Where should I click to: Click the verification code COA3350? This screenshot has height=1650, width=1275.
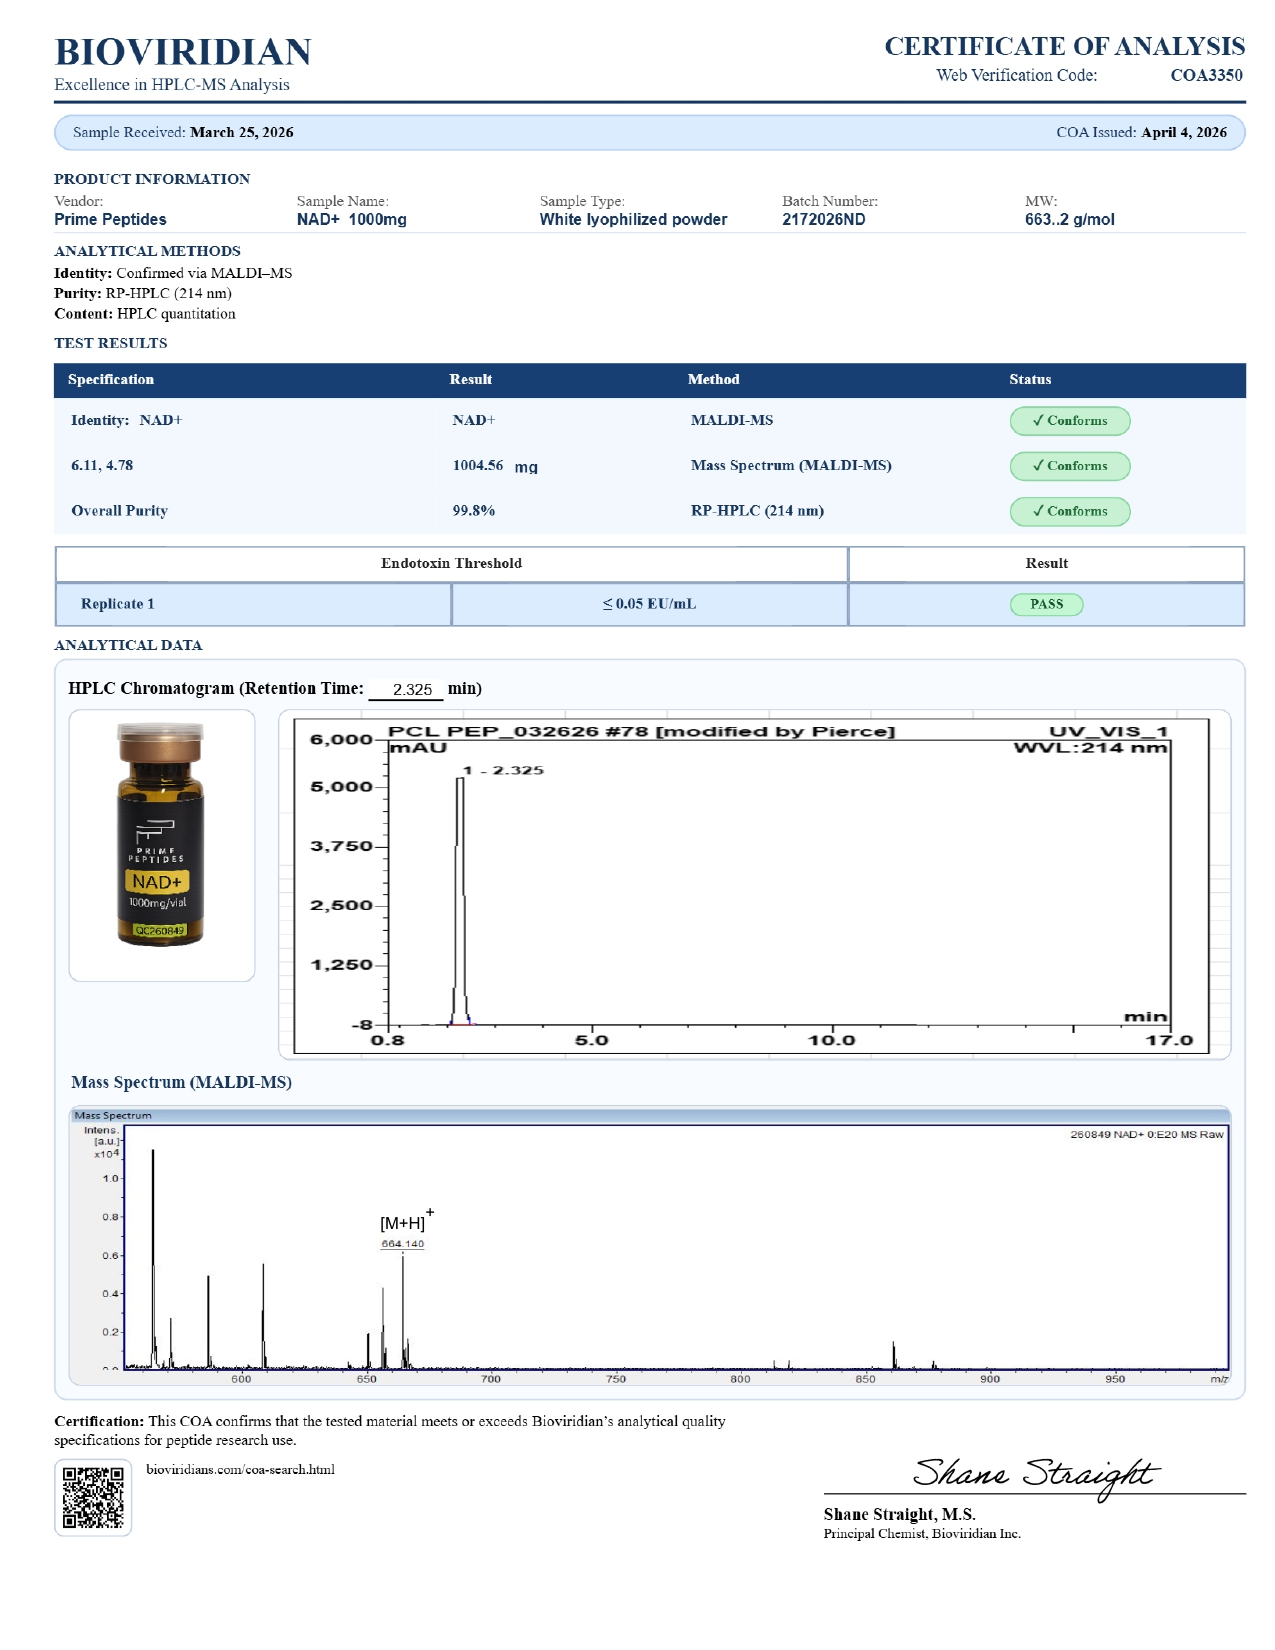click(x=1206, y=75)
